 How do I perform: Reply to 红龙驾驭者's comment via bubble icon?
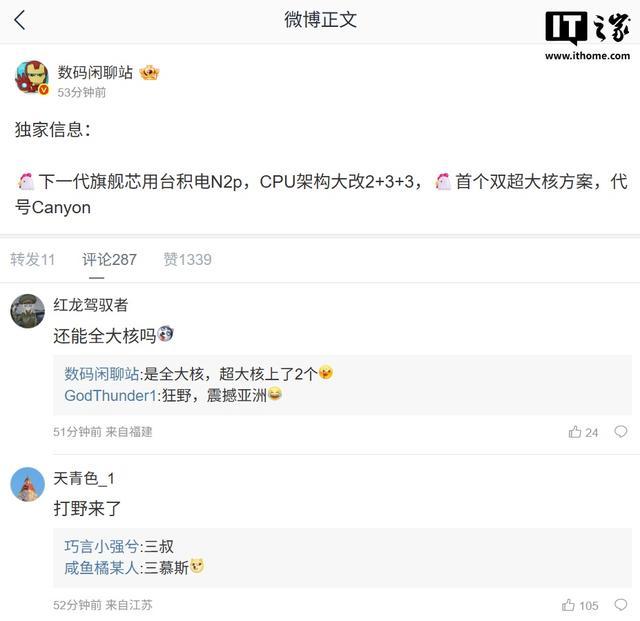pyautogui.click(x=621, y=432)
